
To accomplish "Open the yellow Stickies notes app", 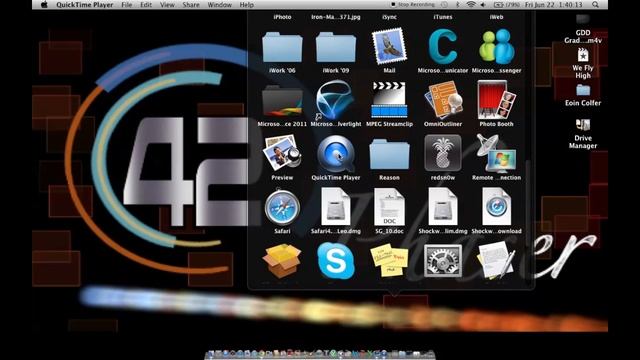I will point(389,260).
